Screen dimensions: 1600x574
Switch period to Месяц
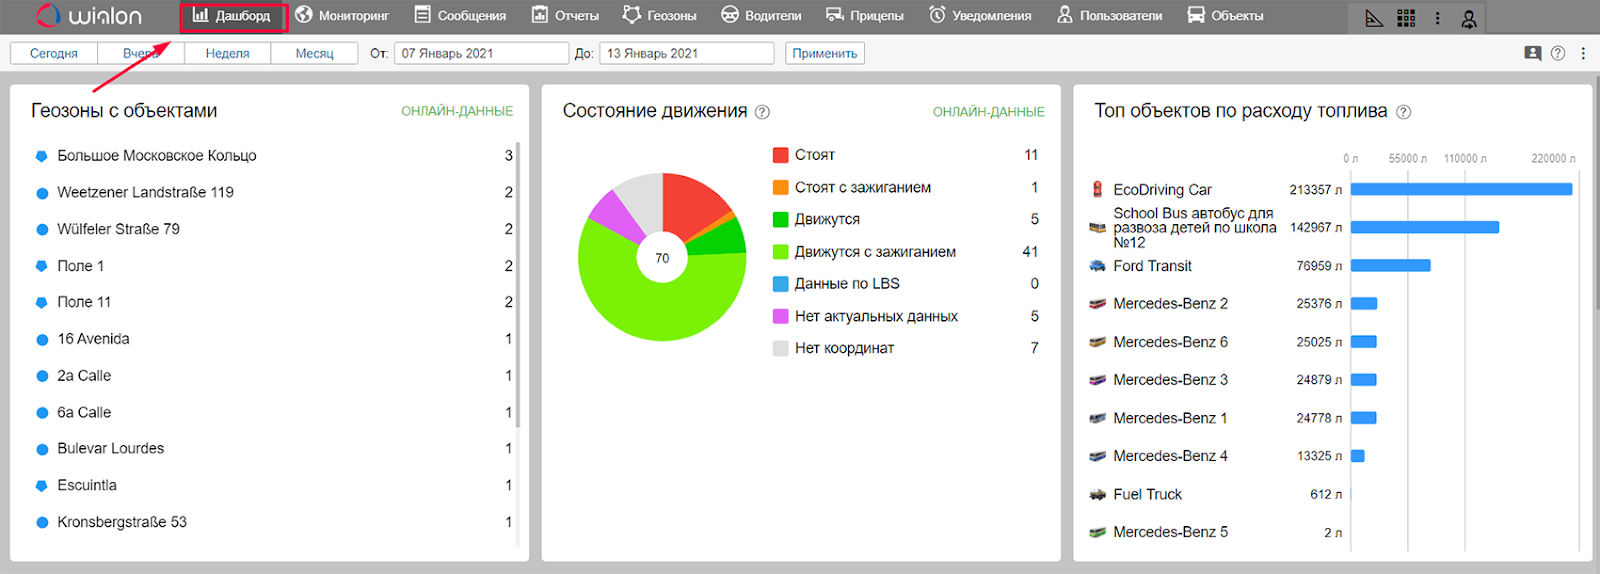click(314, 53)
